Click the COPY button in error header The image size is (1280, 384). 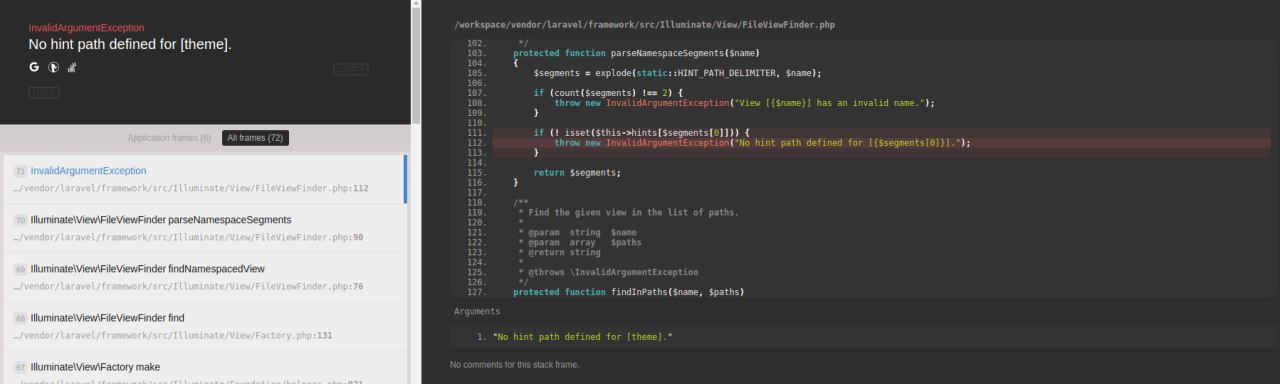click(x=351, y=69)
